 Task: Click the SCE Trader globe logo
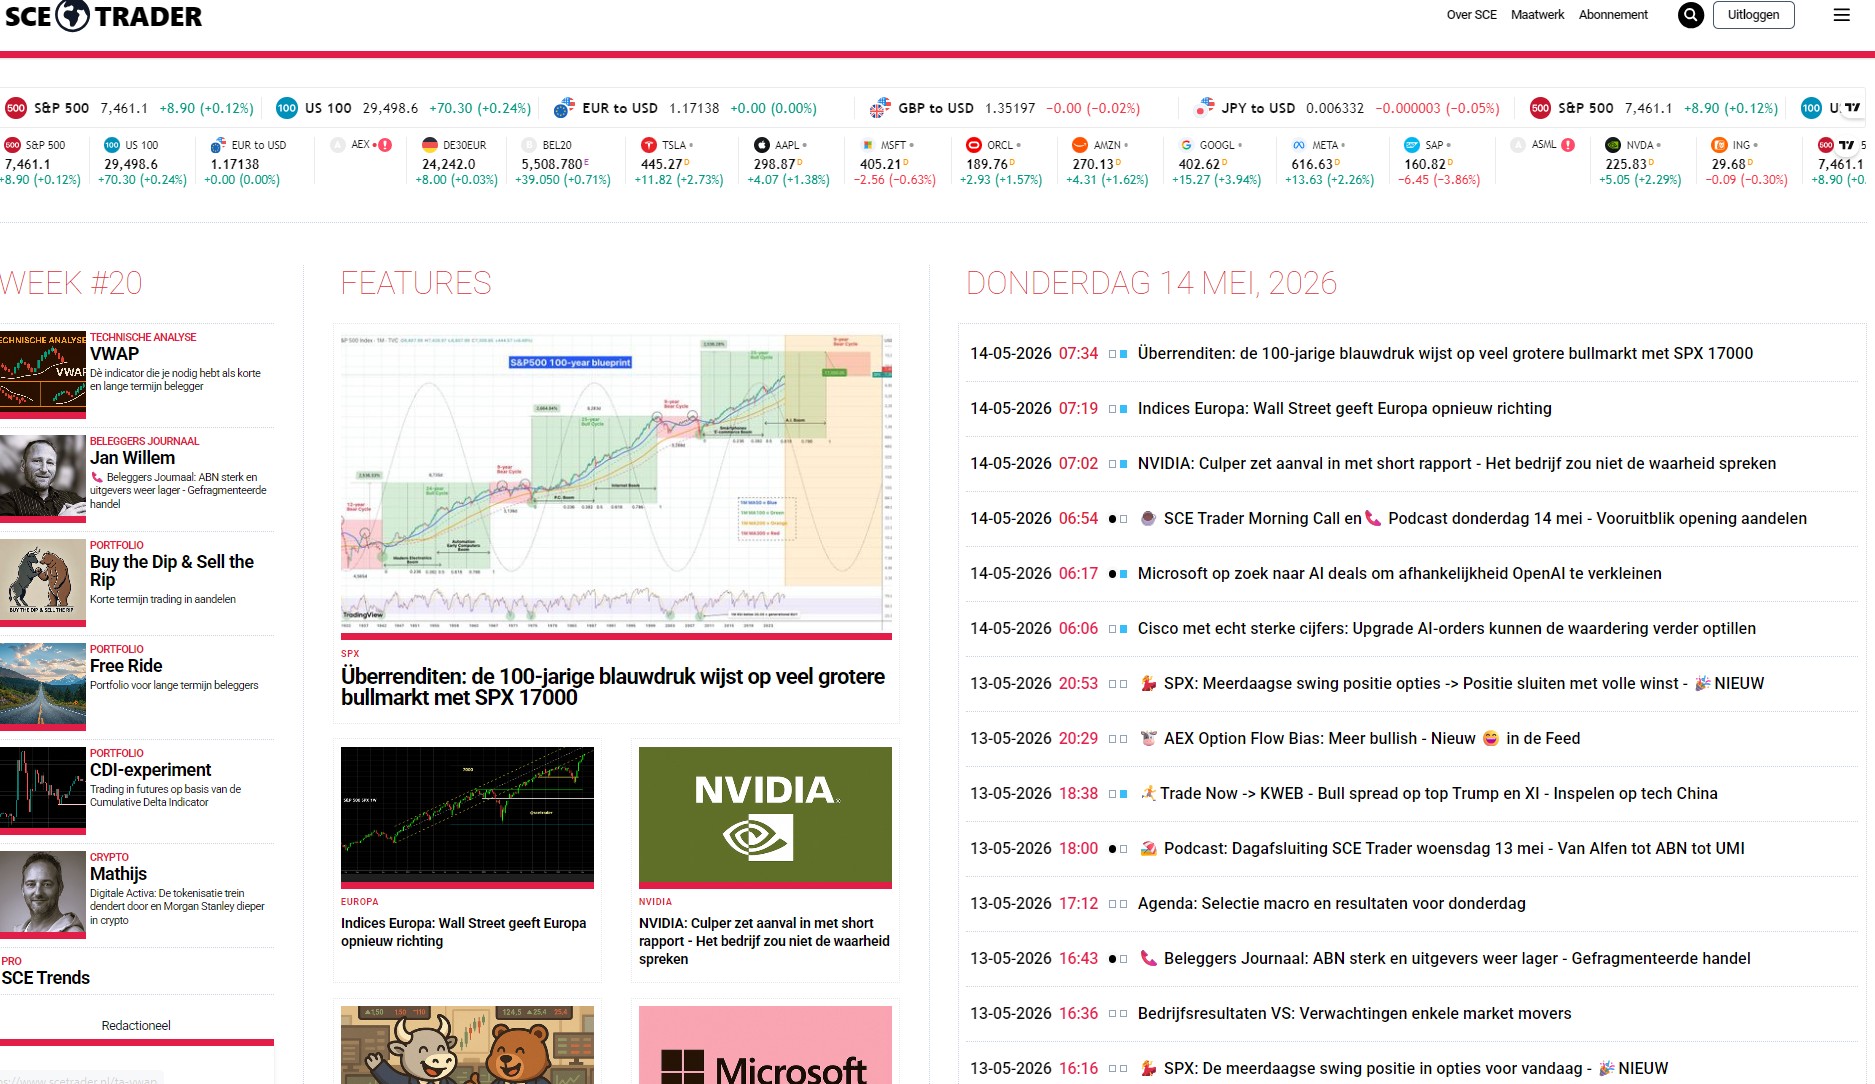coord(72,15)
